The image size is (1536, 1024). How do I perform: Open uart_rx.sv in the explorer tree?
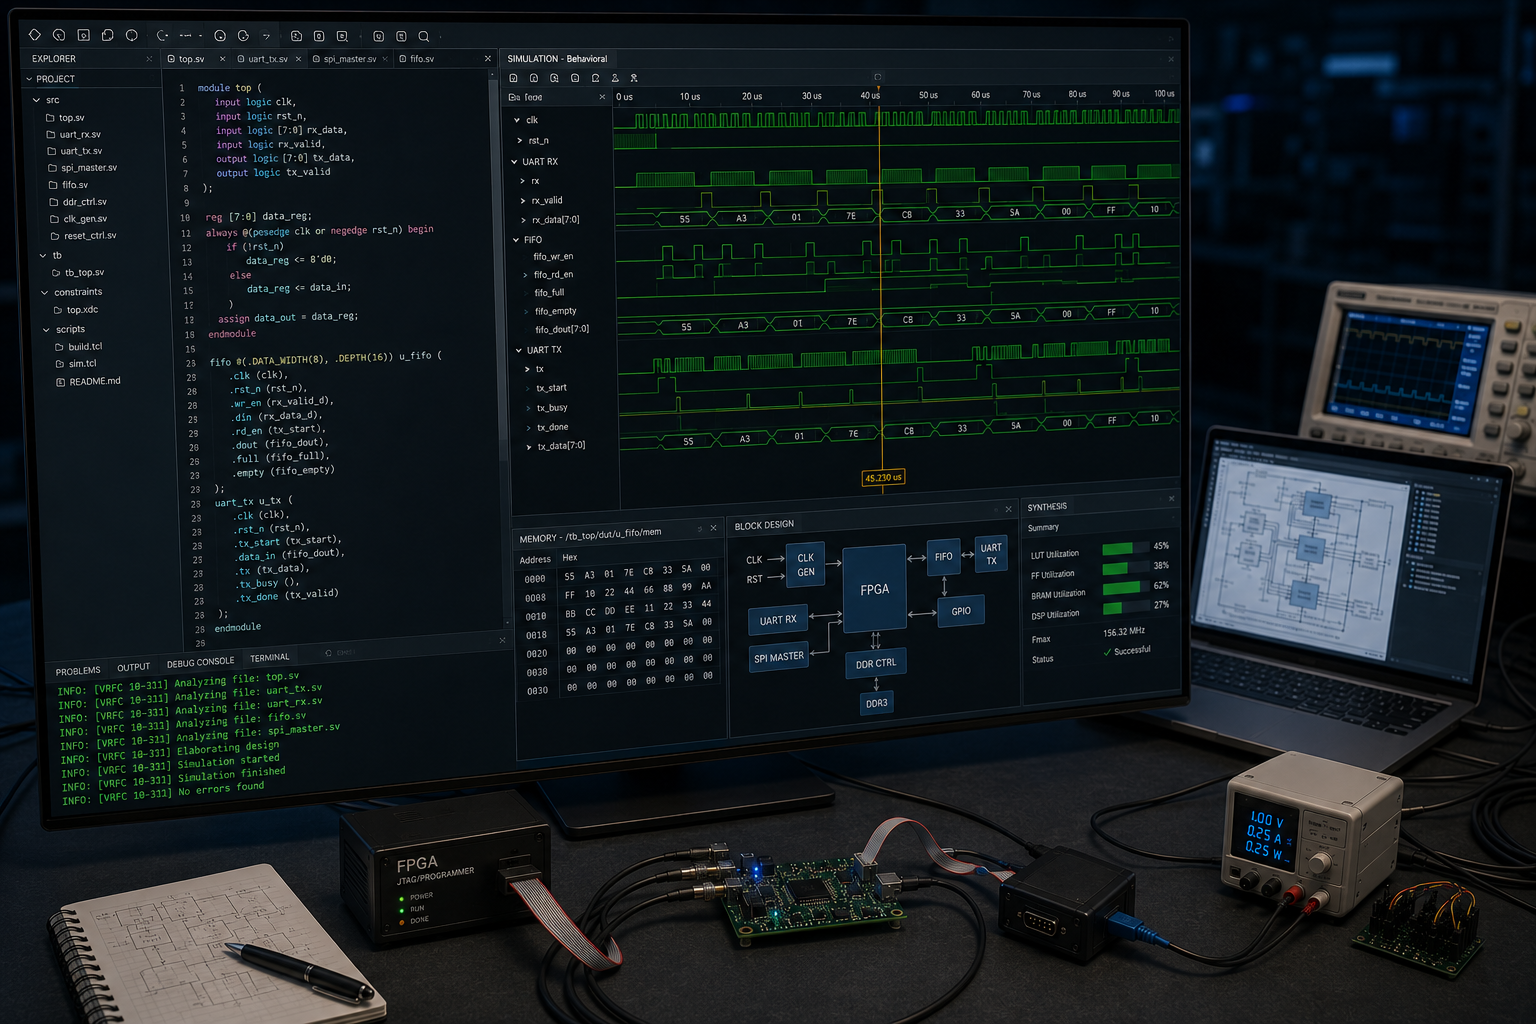point(74,134)
